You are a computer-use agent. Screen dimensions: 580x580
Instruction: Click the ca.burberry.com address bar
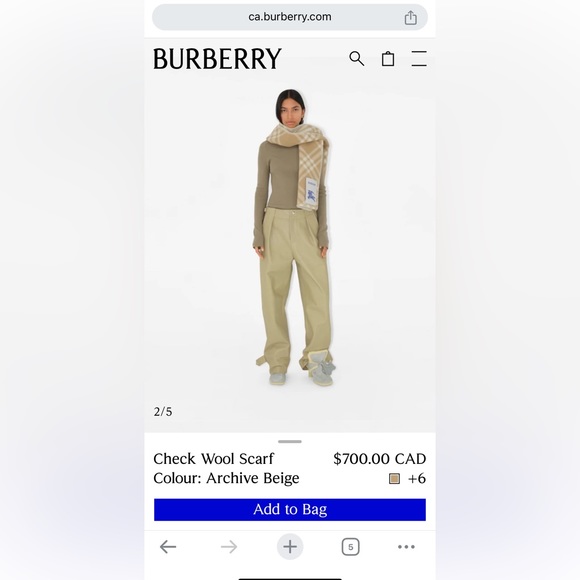pos(290,17)
